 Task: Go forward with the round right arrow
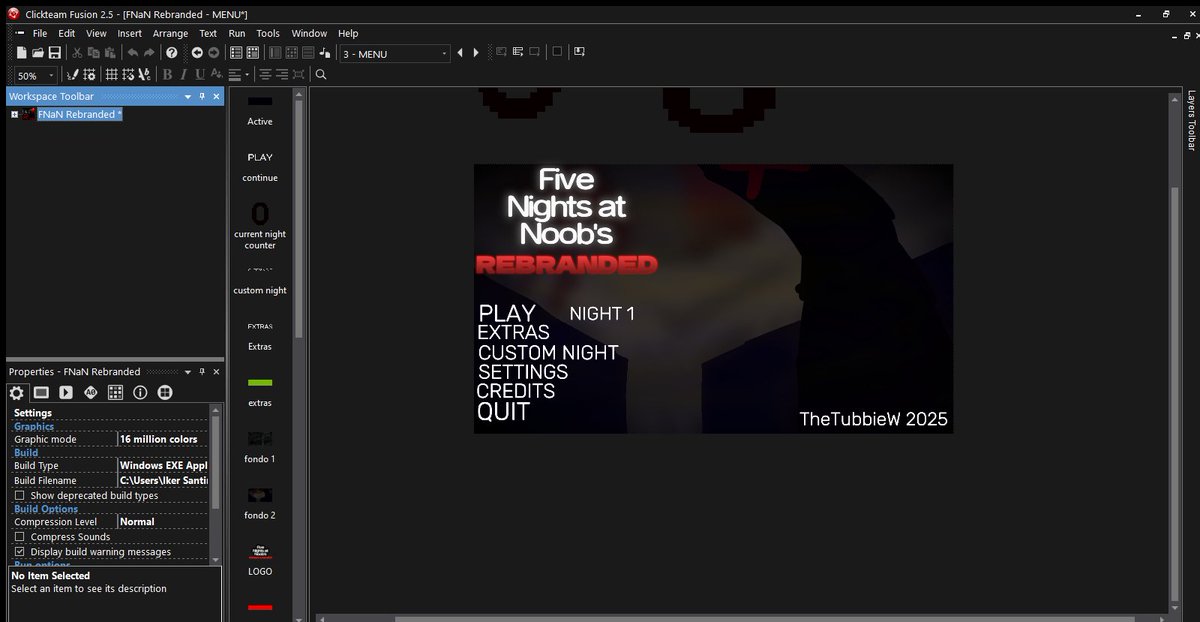pyautogui.click(x=213, y=53)
